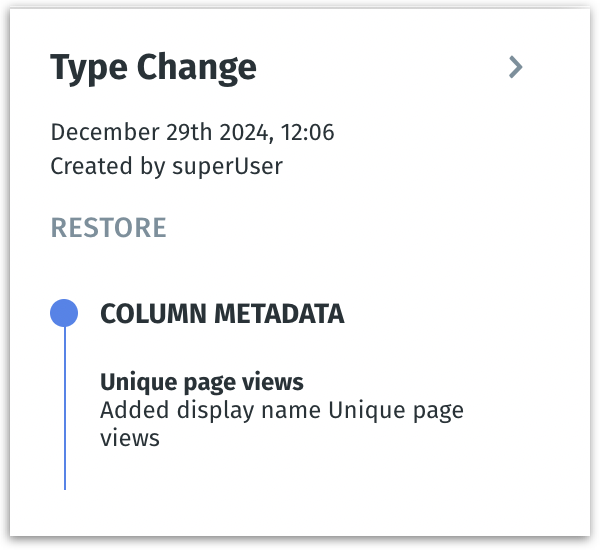Expand the Type Change entry chevron
The height and width of the screenshot is (550, 600).
click(515, 67)
